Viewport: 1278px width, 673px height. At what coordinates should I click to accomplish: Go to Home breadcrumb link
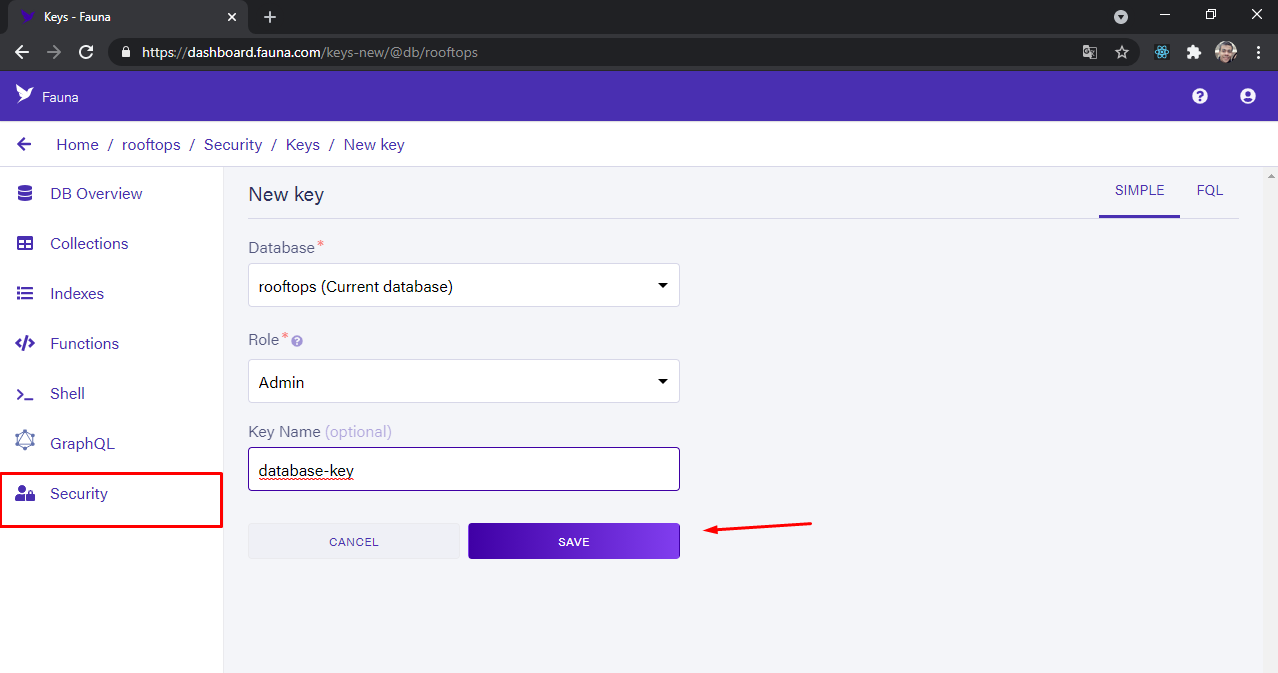point(77,145)
